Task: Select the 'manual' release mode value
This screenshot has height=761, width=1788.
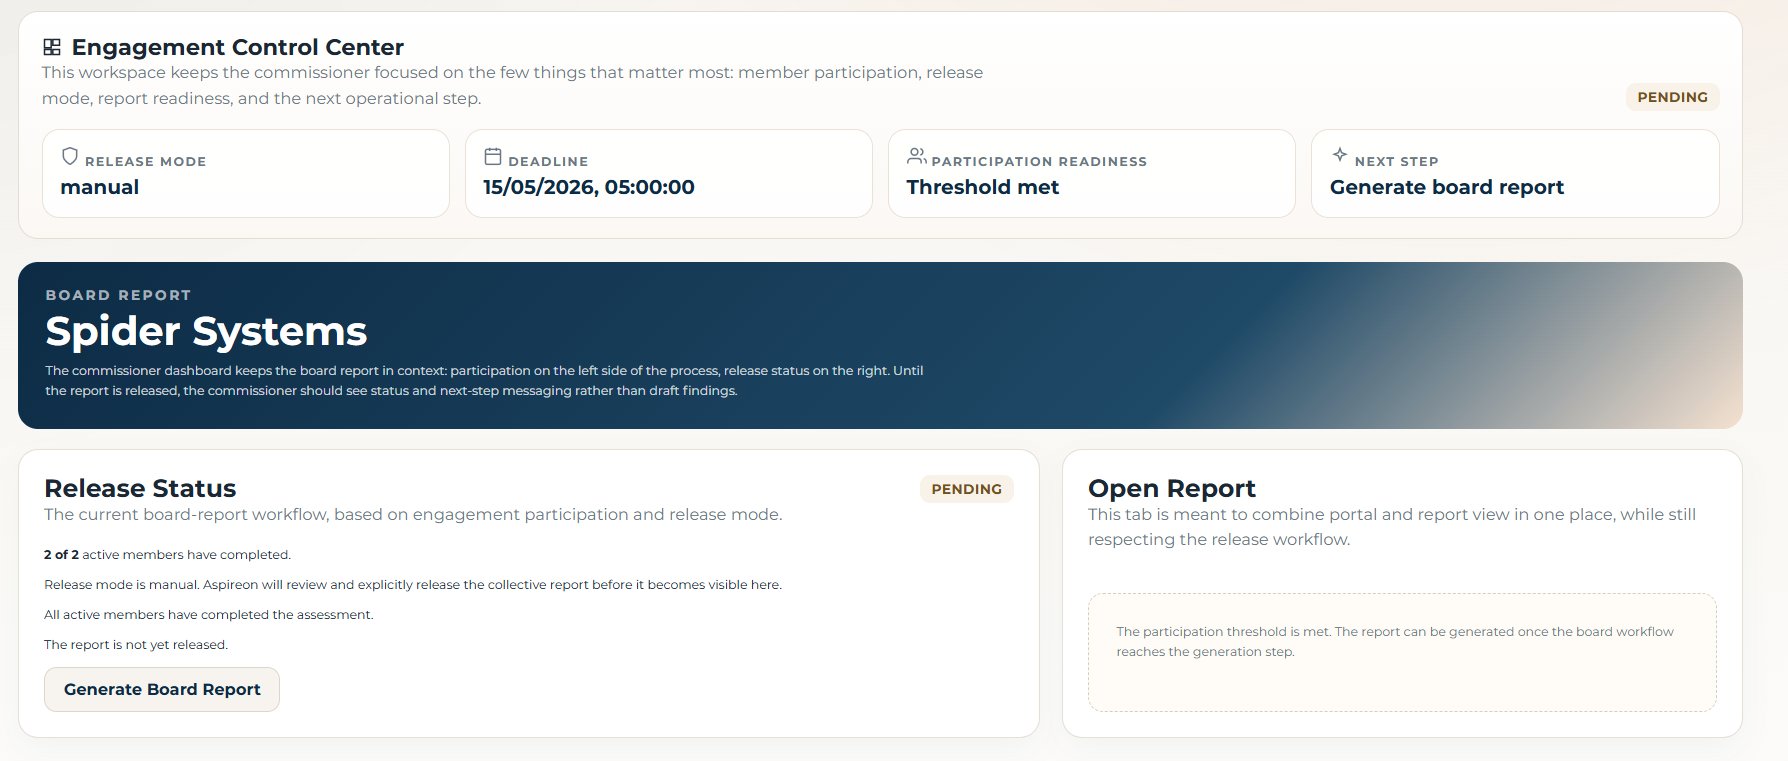Action: pos(100,187)
